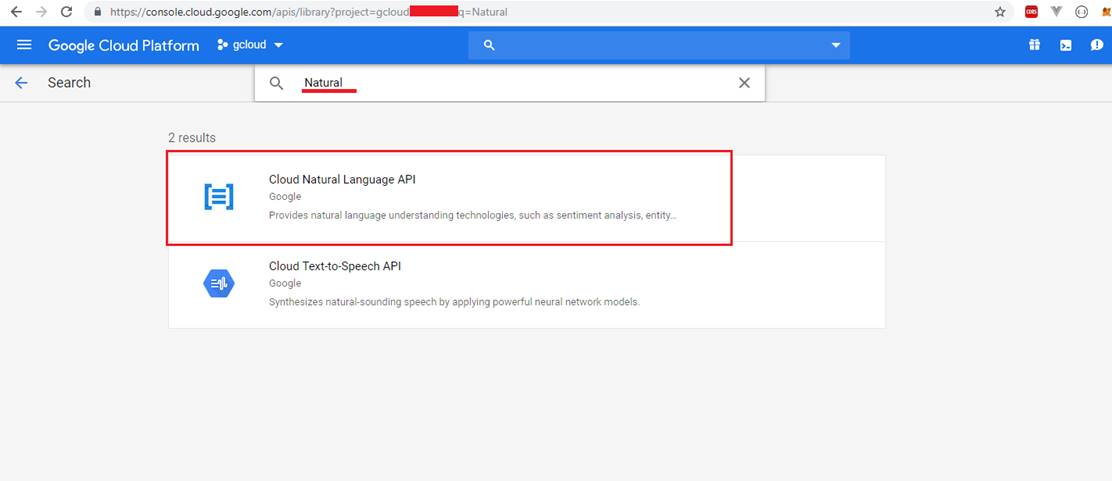Click the Cloud Natural Language API icon
The height and width of the screenshot is (481, 1112).
click(218, 197)
